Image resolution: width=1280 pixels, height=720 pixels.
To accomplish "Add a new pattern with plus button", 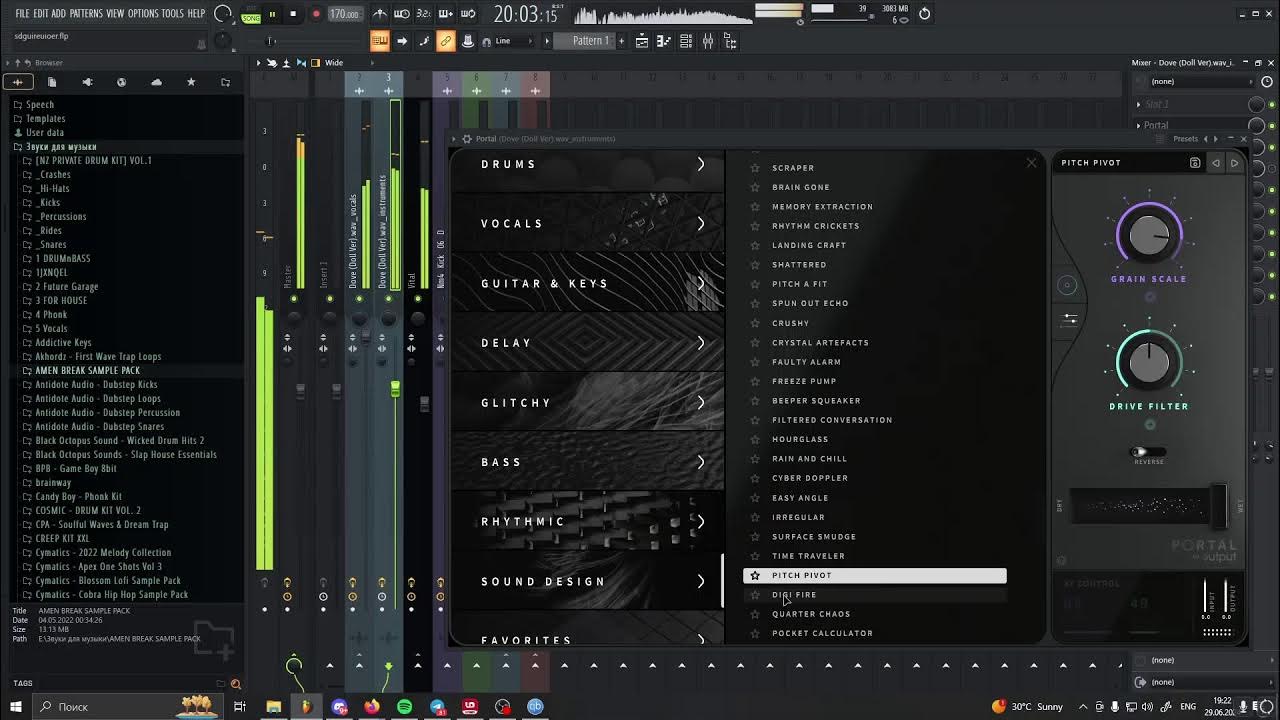I will [622, 41].
